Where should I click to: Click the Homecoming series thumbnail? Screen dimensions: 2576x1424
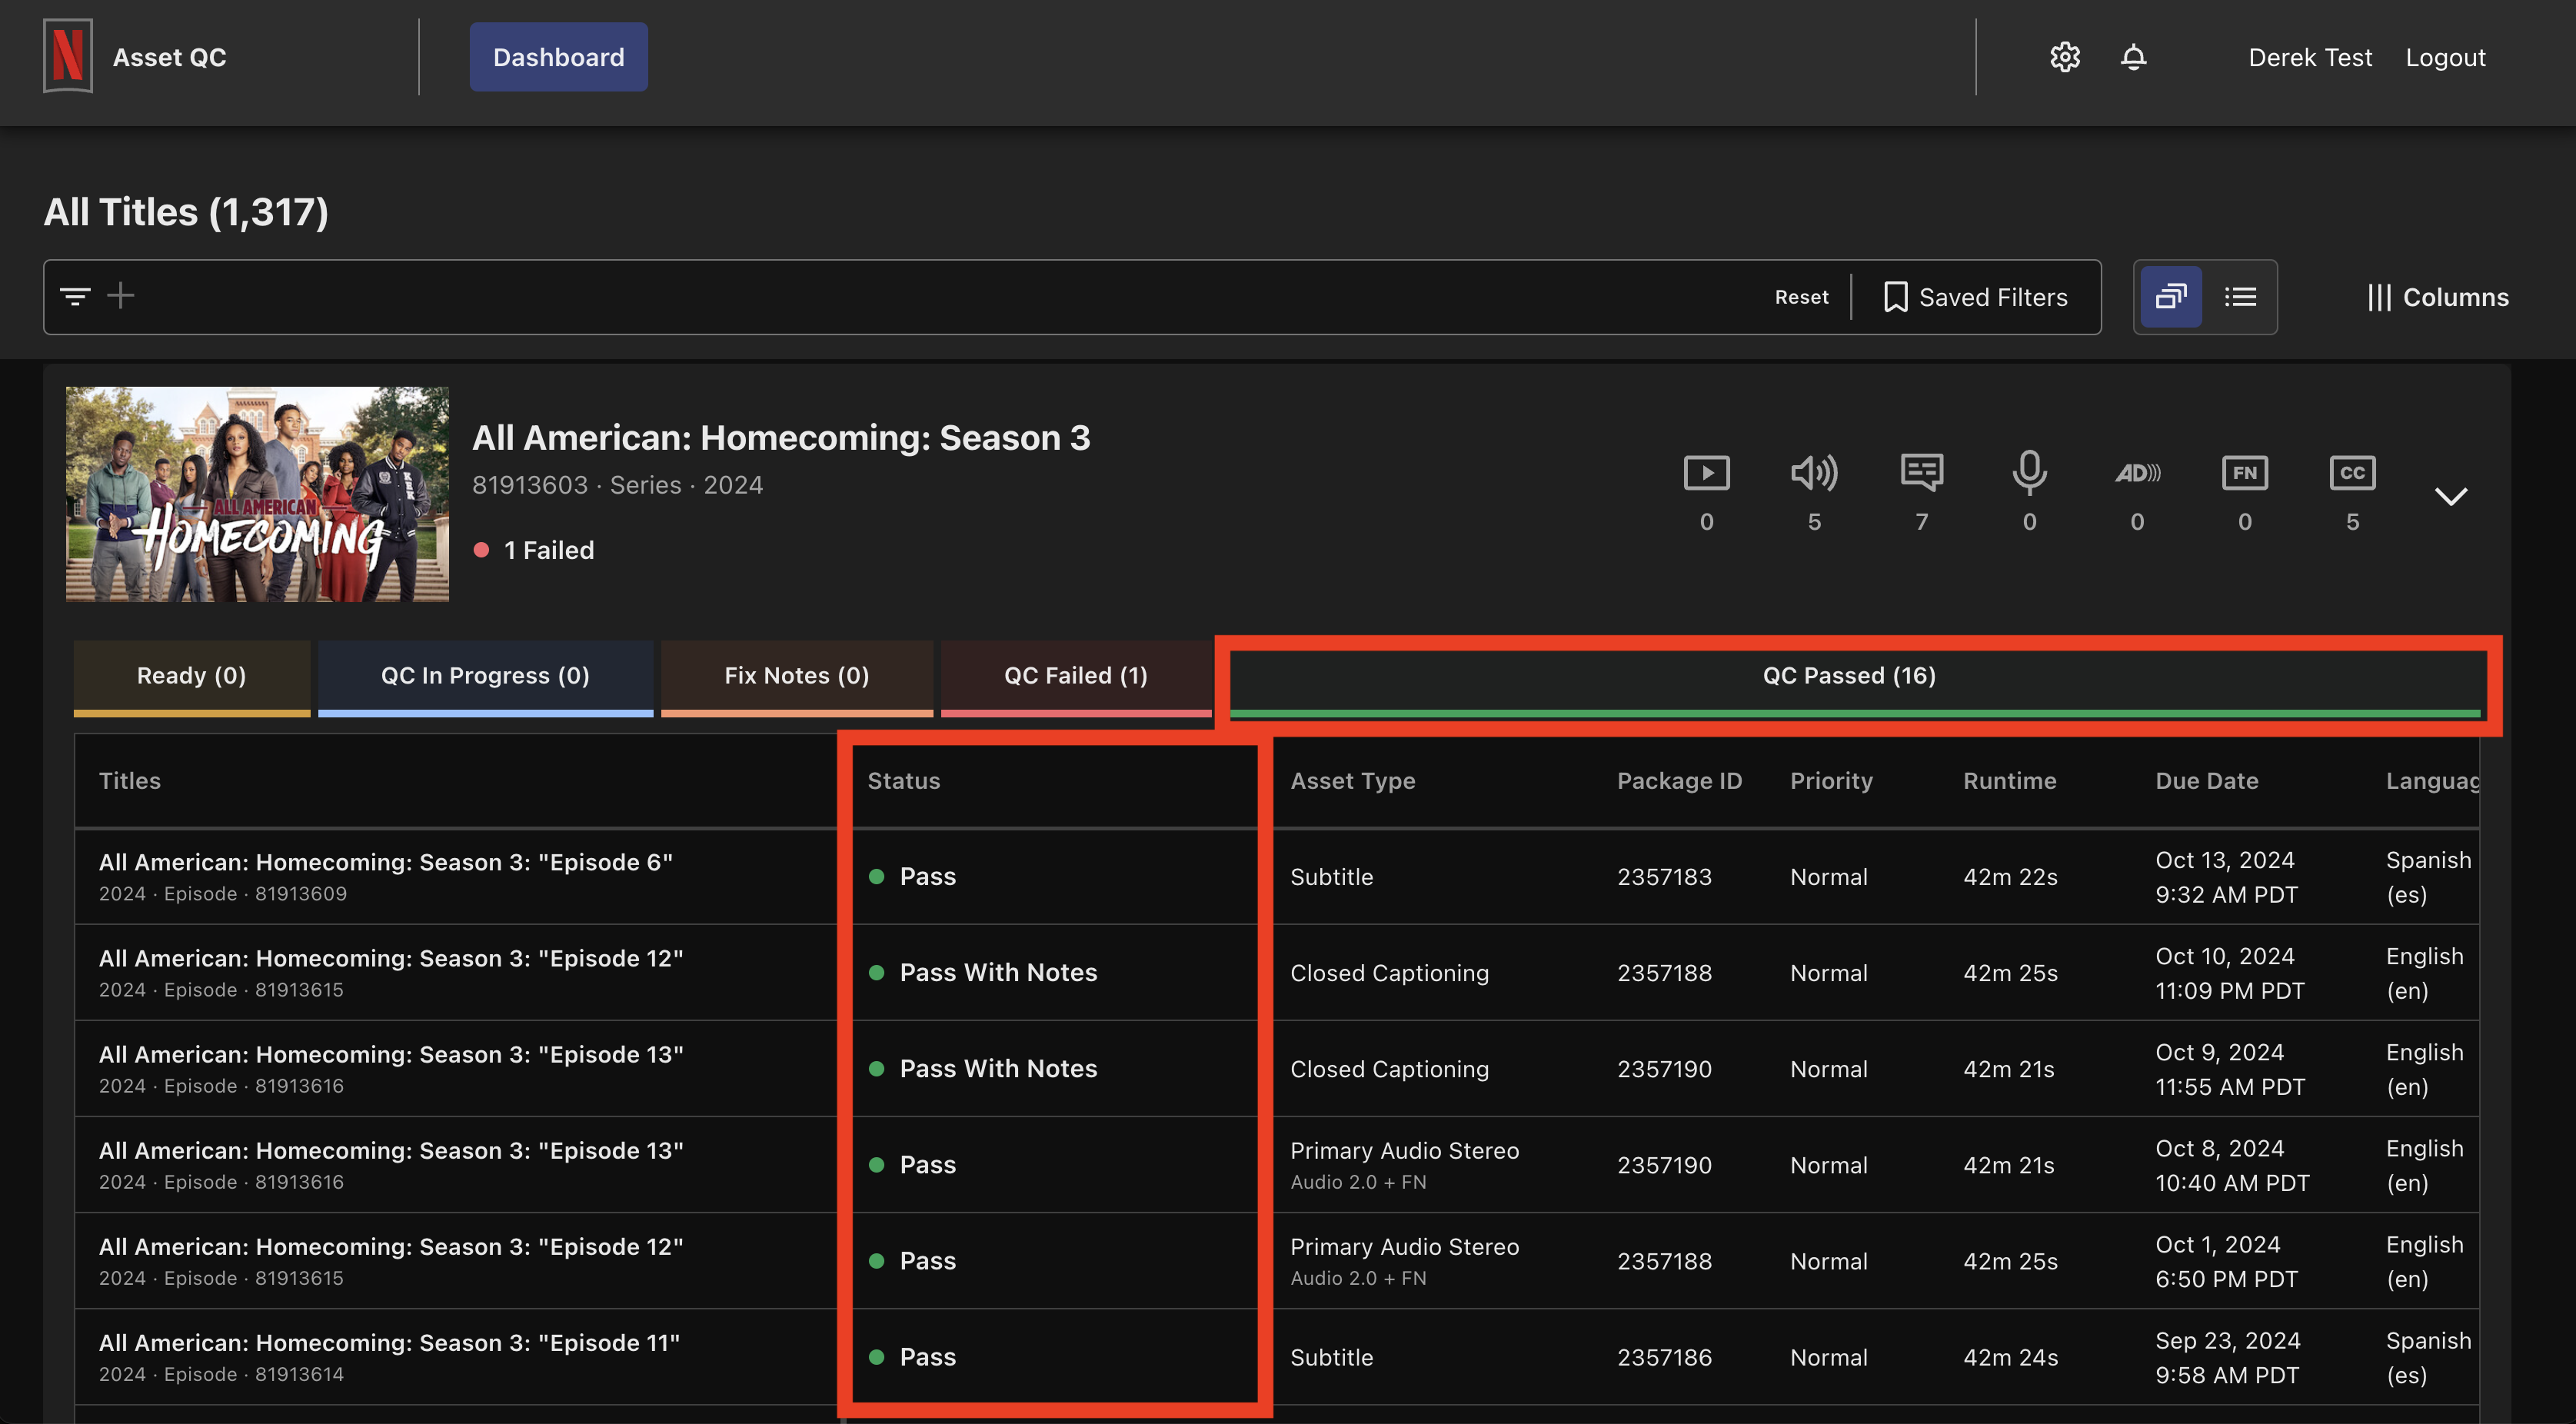pyautogui.click(x=257, y=494)
